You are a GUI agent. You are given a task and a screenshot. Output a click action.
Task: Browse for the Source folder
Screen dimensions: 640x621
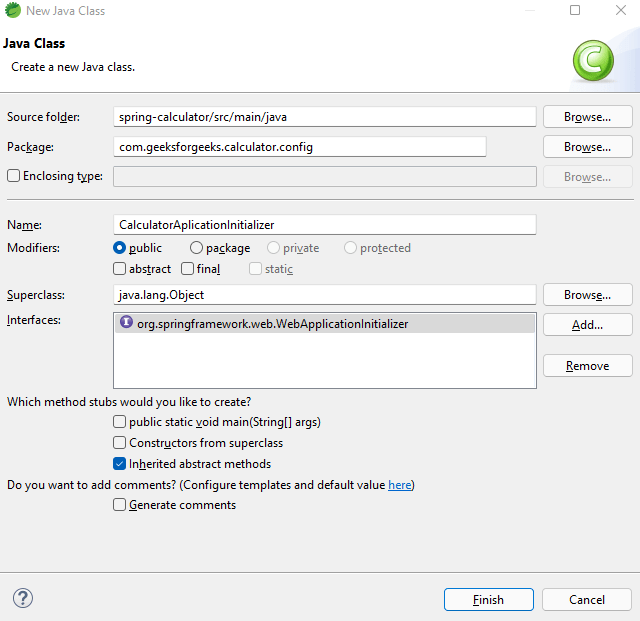(587, 117)
